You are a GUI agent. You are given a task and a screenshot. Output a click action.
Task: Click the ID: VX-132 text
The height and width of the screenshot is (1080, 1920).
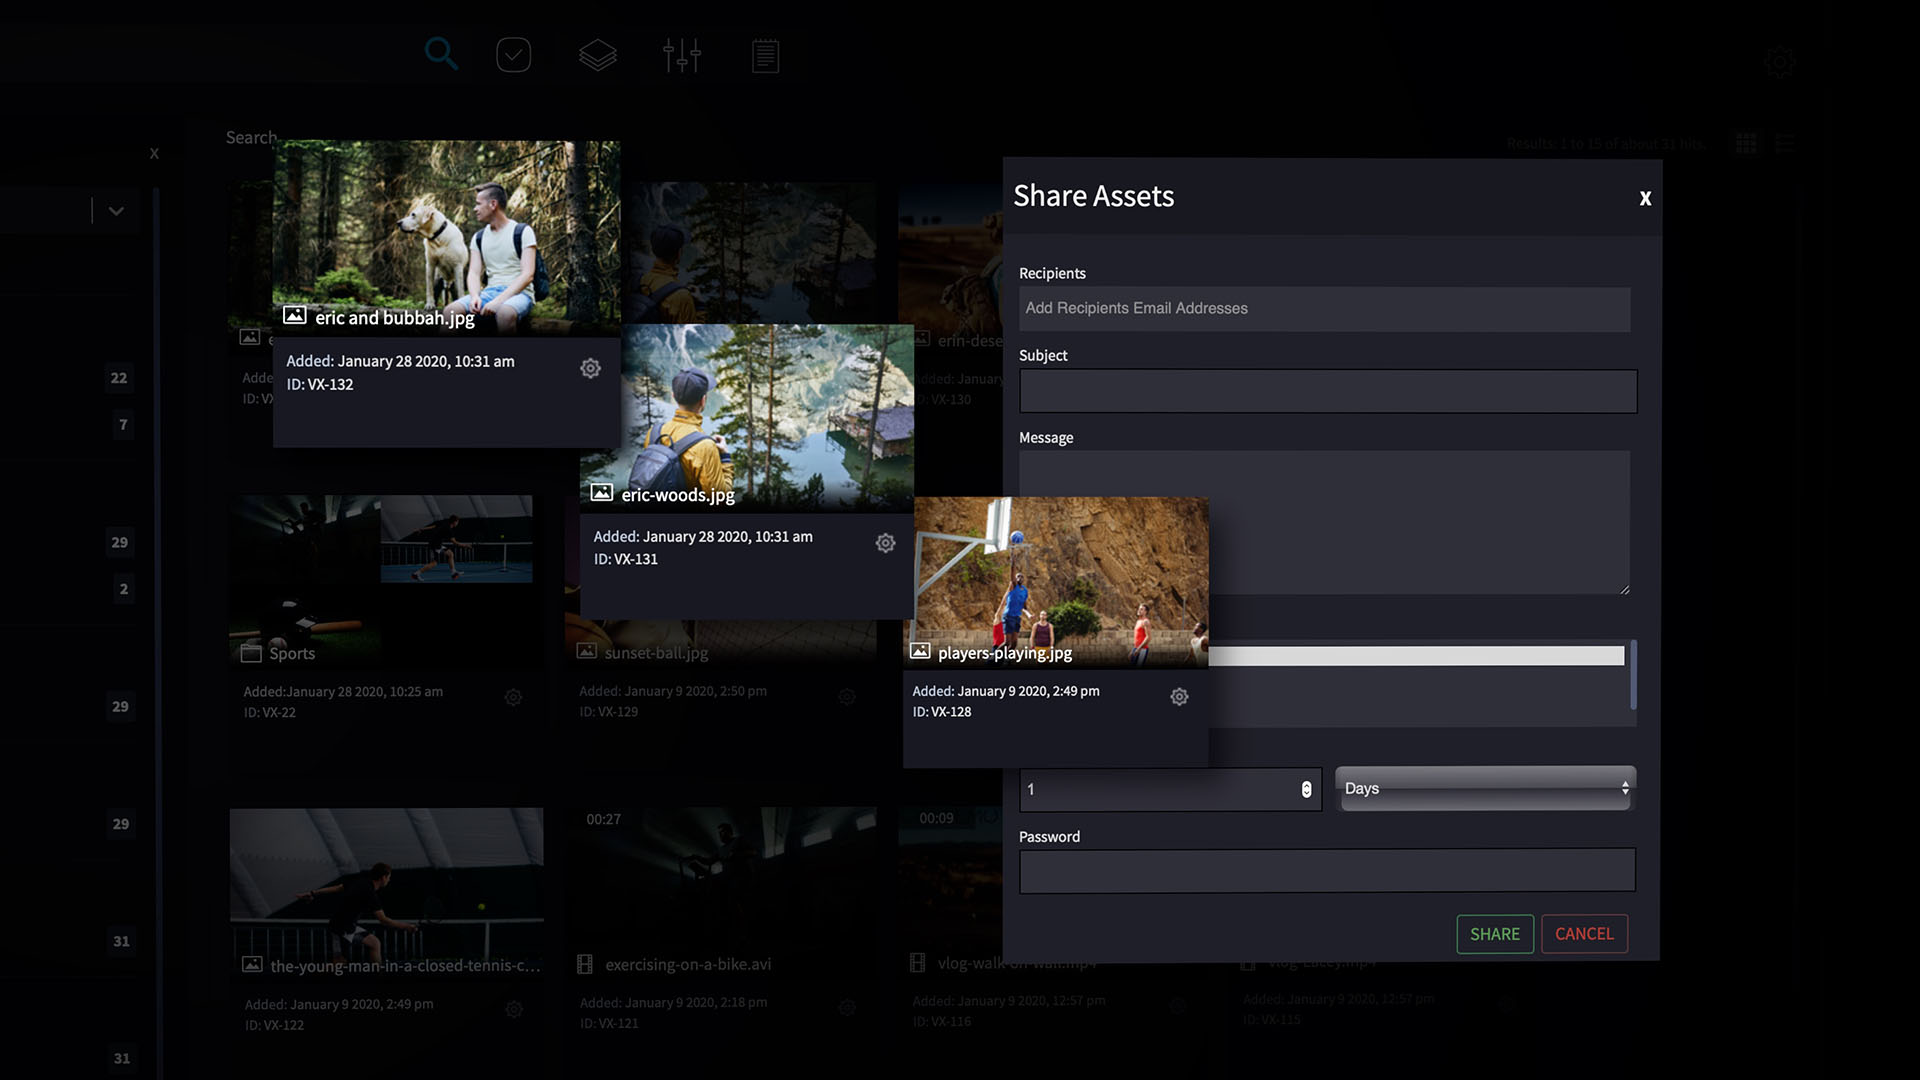320,385
